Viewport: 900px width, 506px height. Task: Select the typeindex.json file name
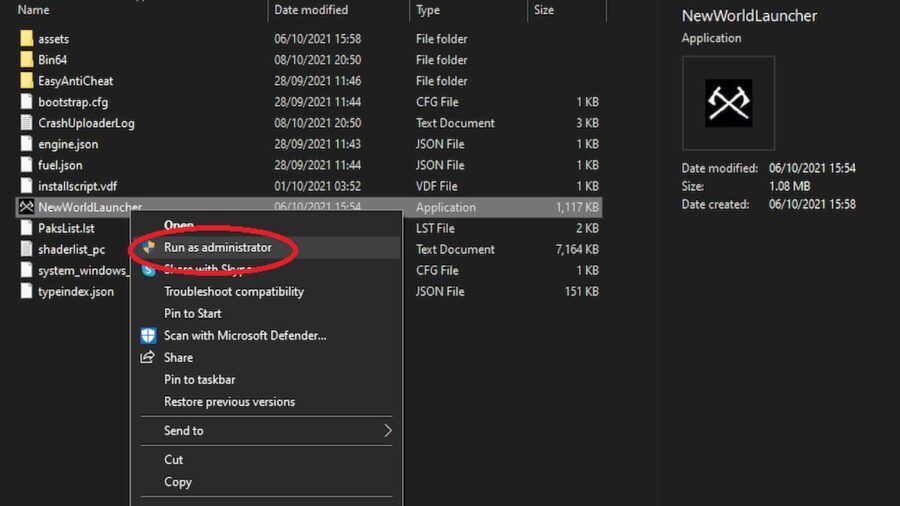tap(76, 291)
